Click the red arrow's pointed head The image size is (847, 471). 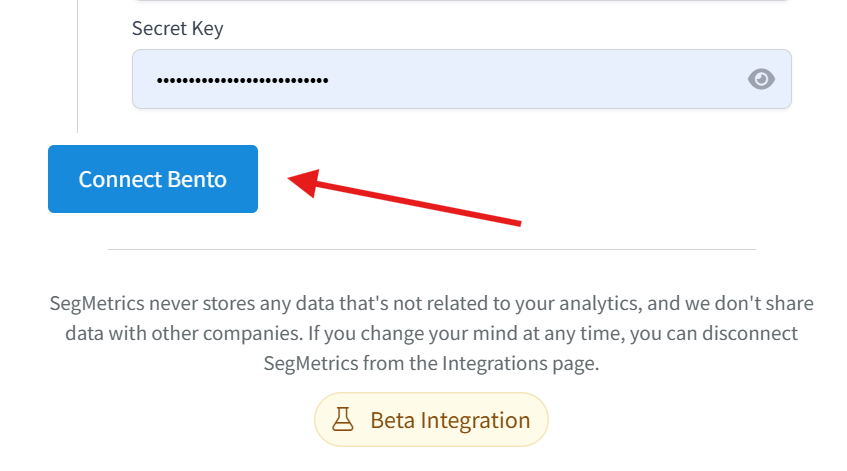click(296, 179)
